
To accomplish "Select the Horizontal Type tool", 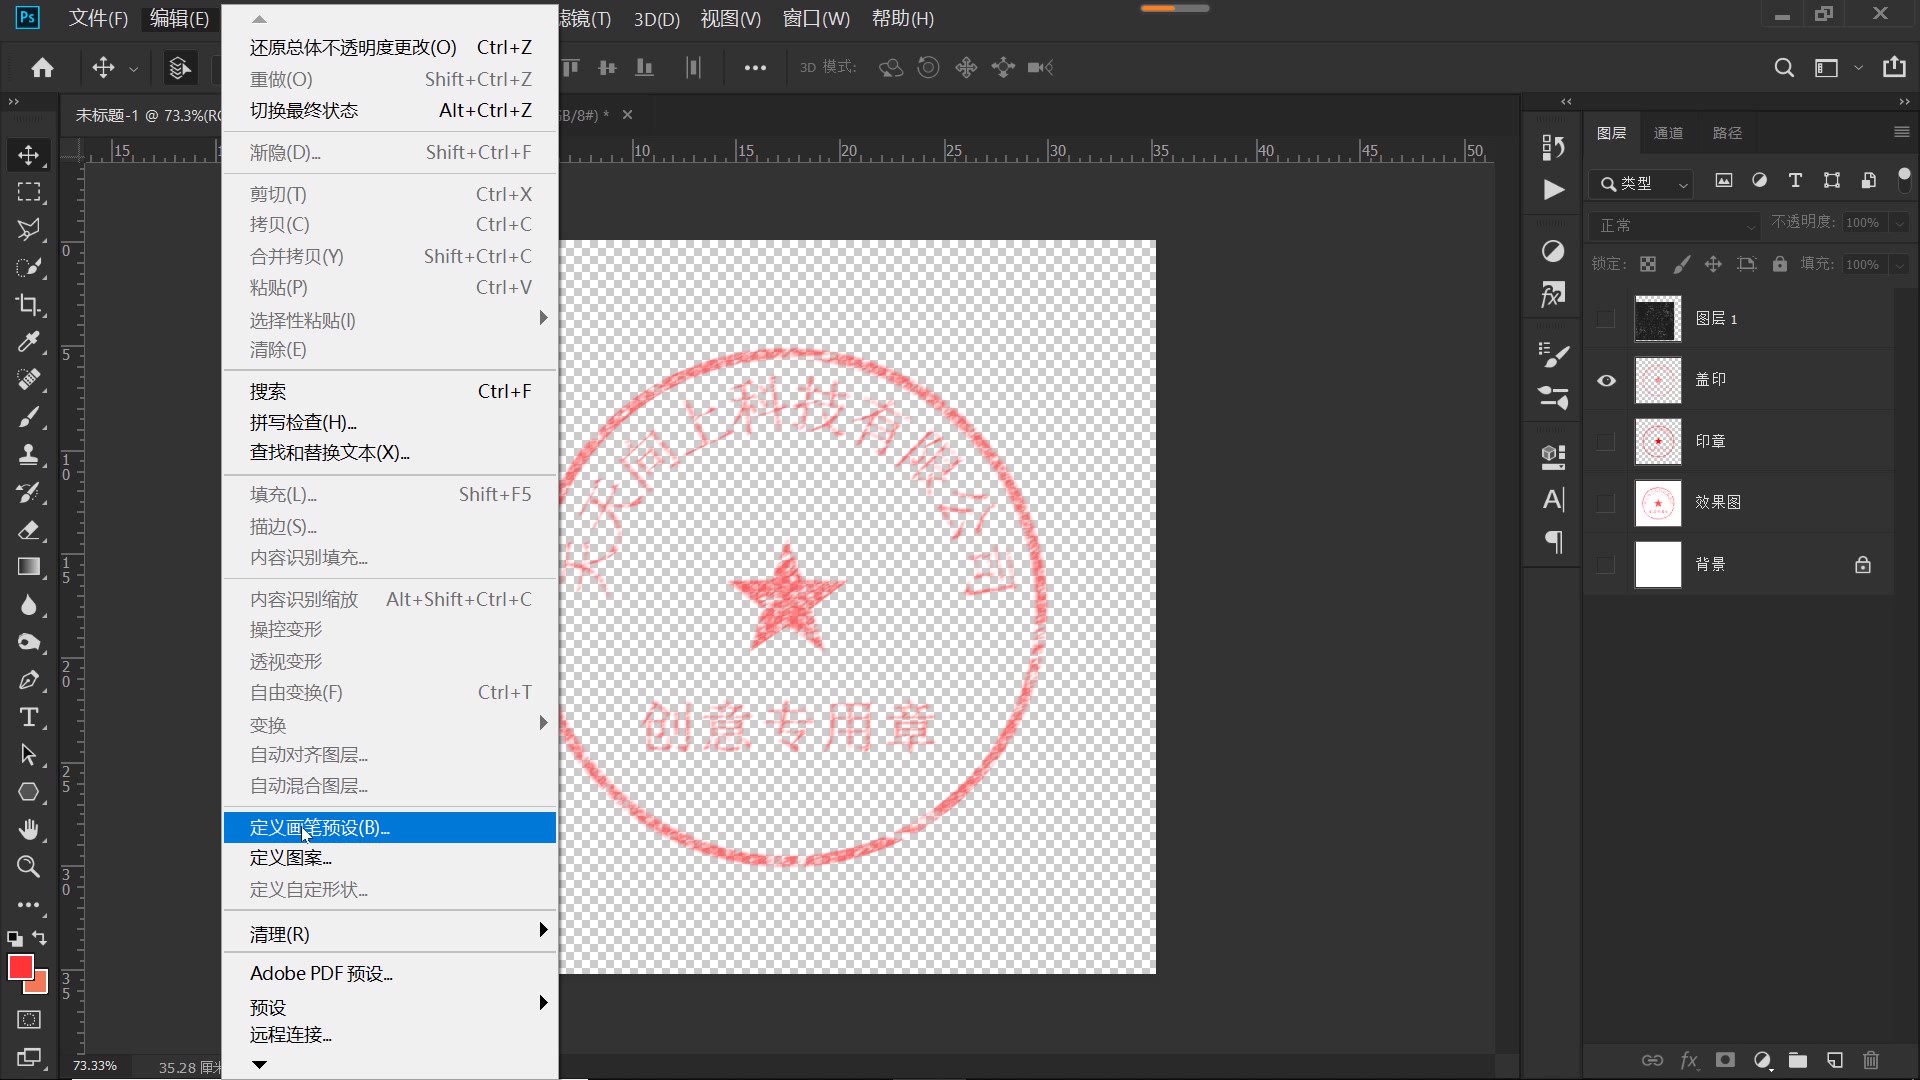I will [29, 717].
